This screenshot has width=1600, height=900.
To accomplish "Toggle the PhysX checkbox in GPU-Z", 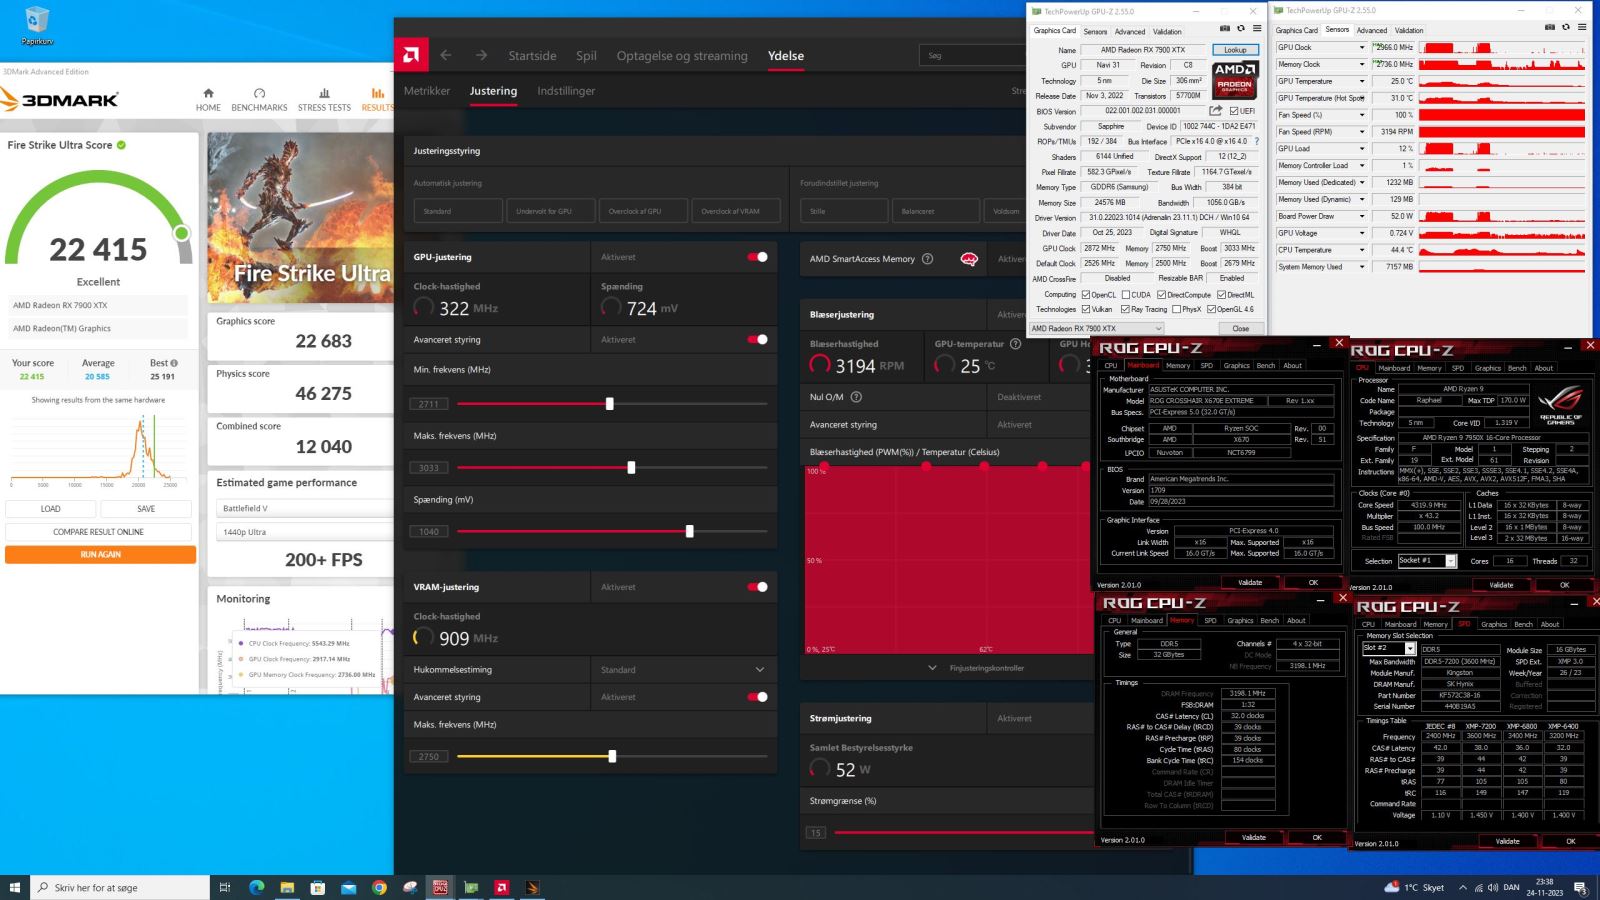I will [x=1177, y=309].
